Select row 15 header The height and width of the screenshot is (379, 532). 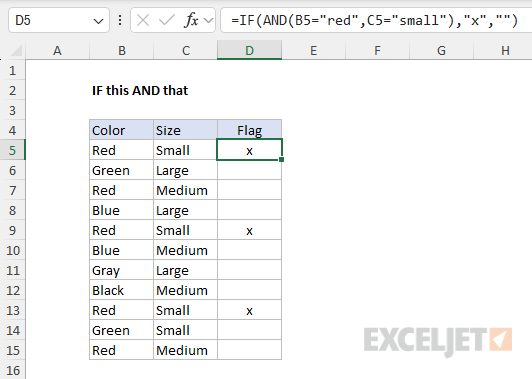coord(13,350)
